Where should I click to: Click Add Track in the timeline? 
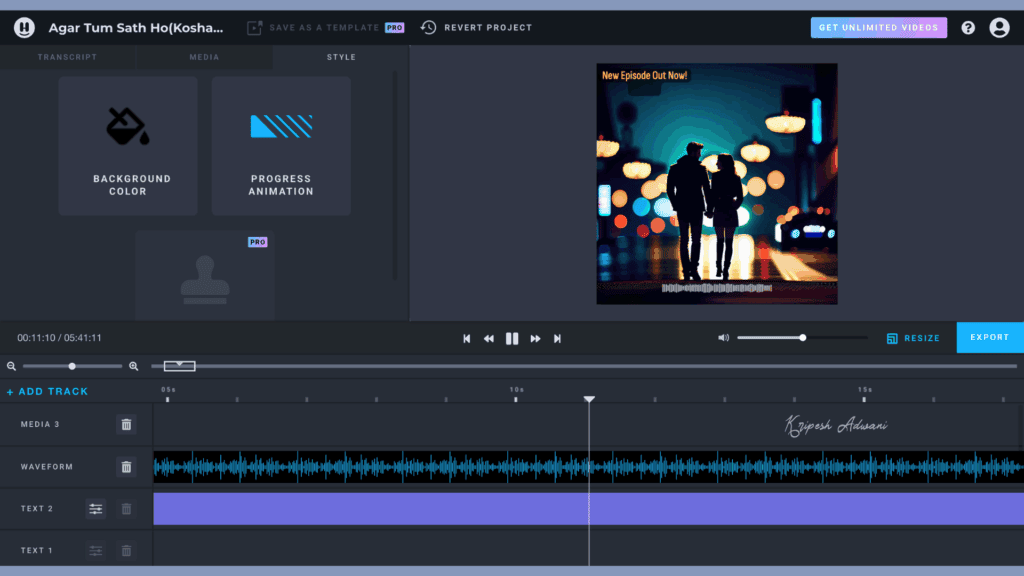[x=47, y=391]
